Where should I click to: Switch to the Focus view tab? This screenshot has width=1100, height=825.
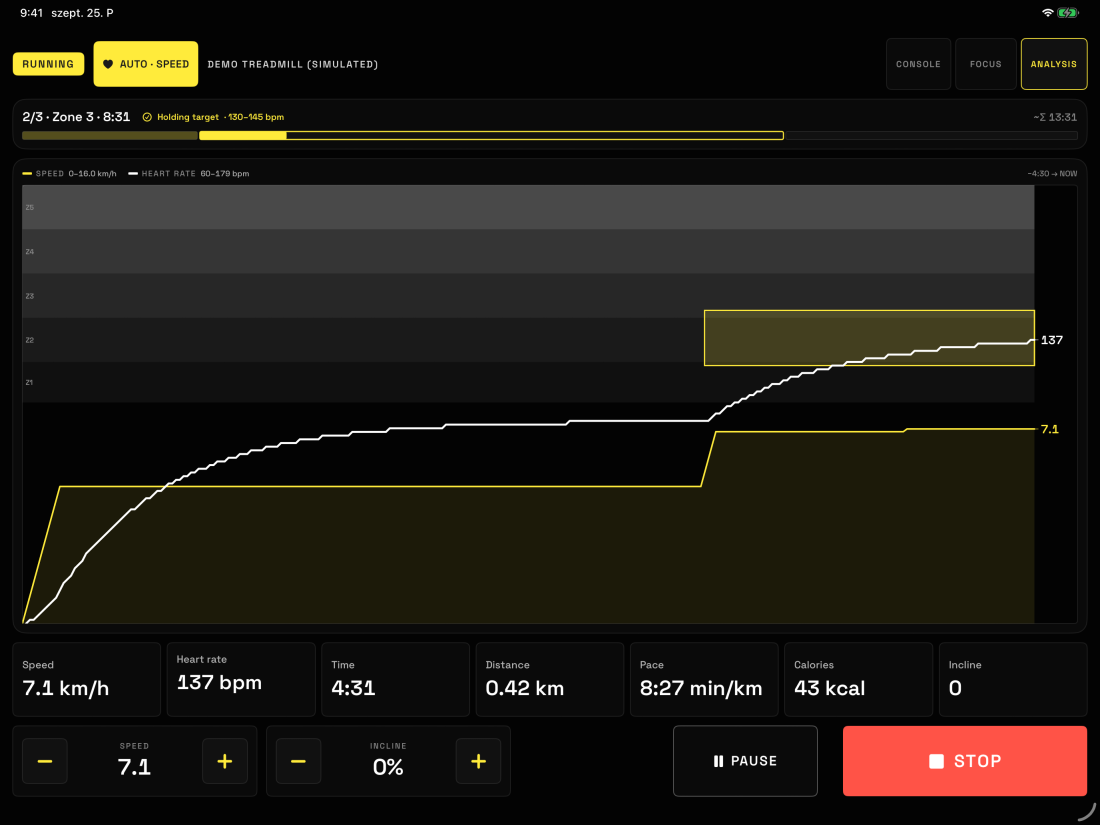(x=986, y=64)
